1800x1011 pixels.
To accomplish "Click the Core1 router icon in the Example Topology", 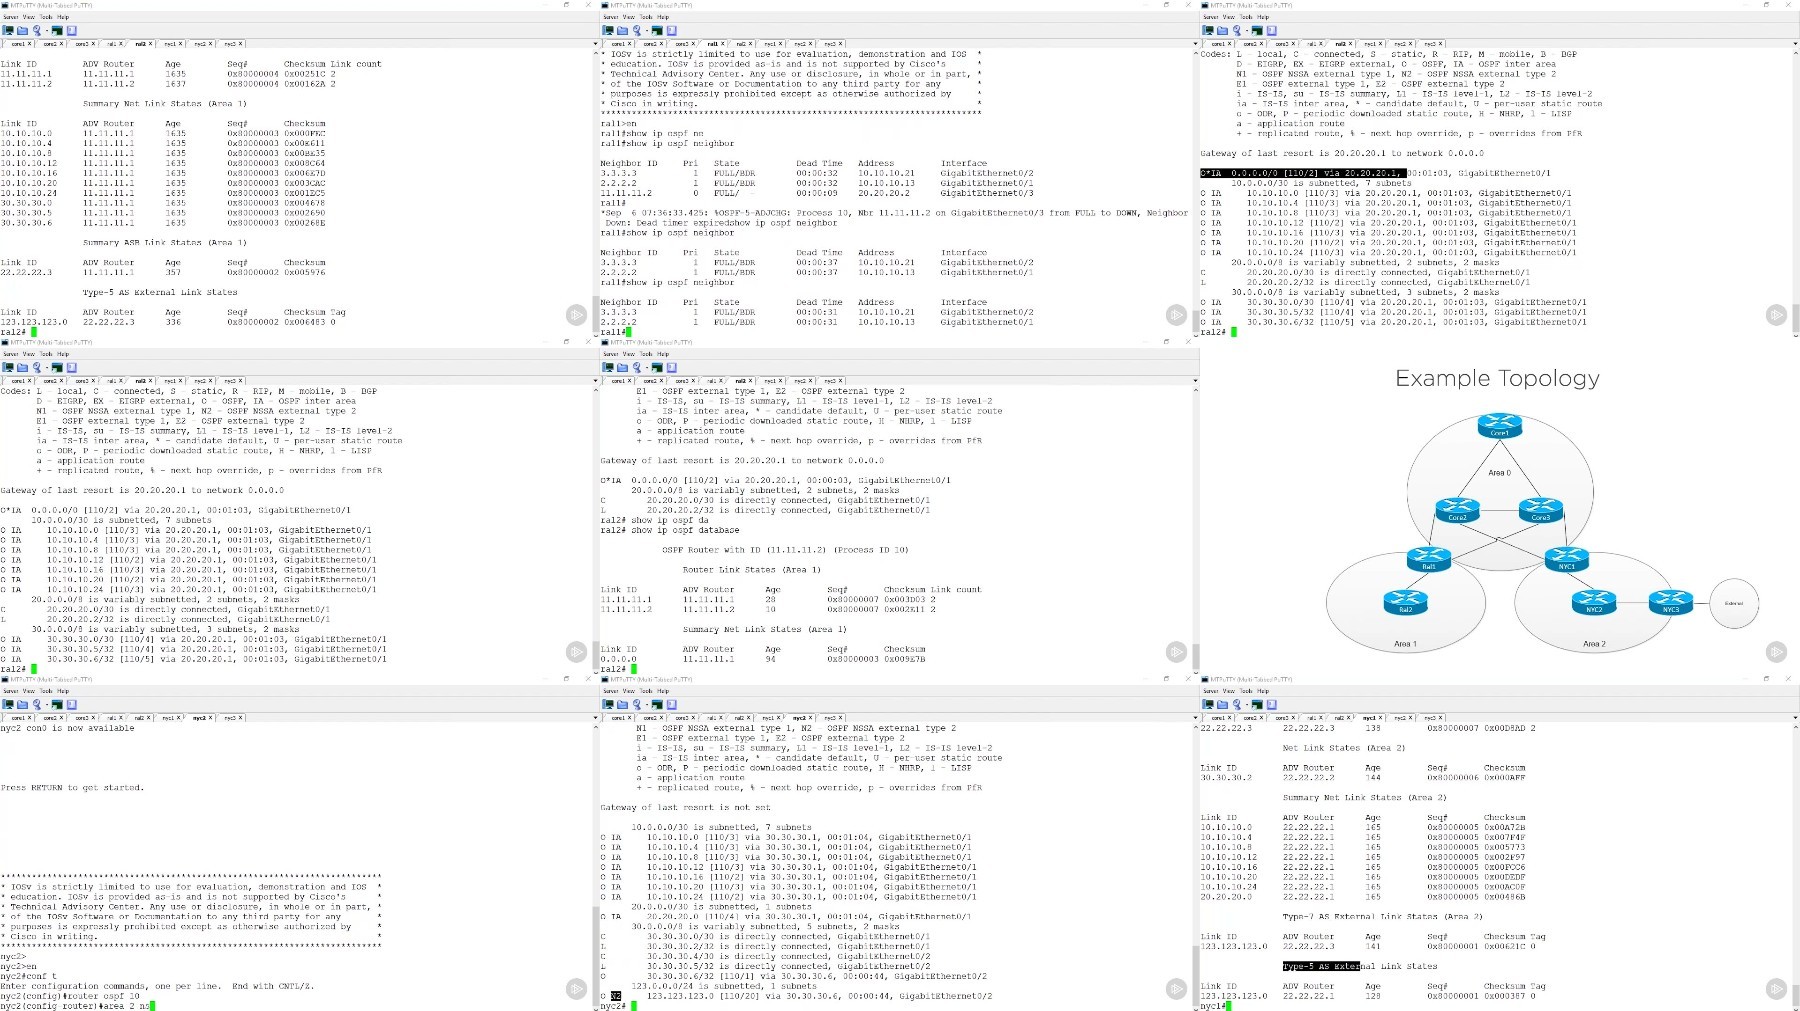I will pyautogui.click(x=1500, y=427).
